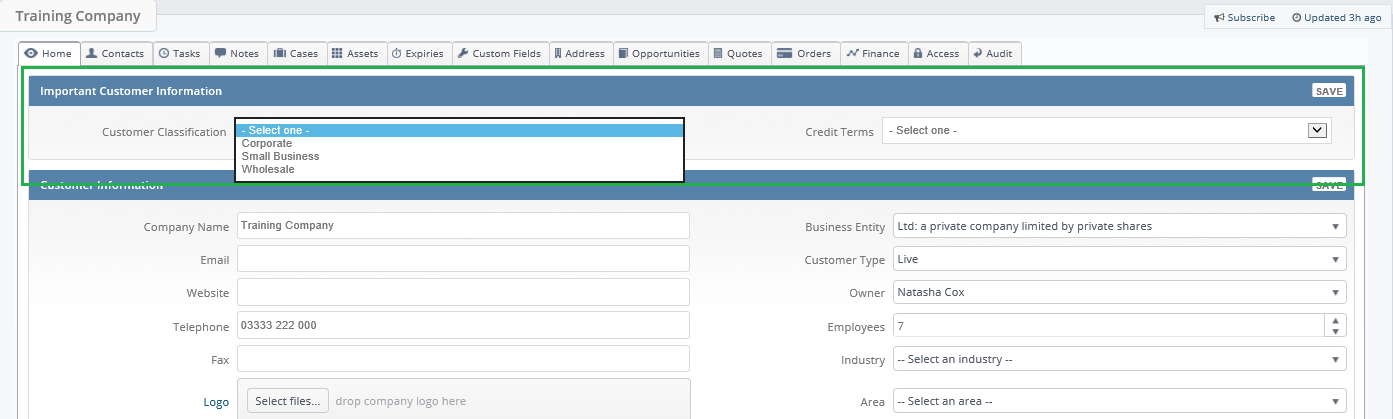Screen dimensions: 1393x419
Task: Open the Custom Fields tab
Action: pyautogui.click(x=500, y=53)
